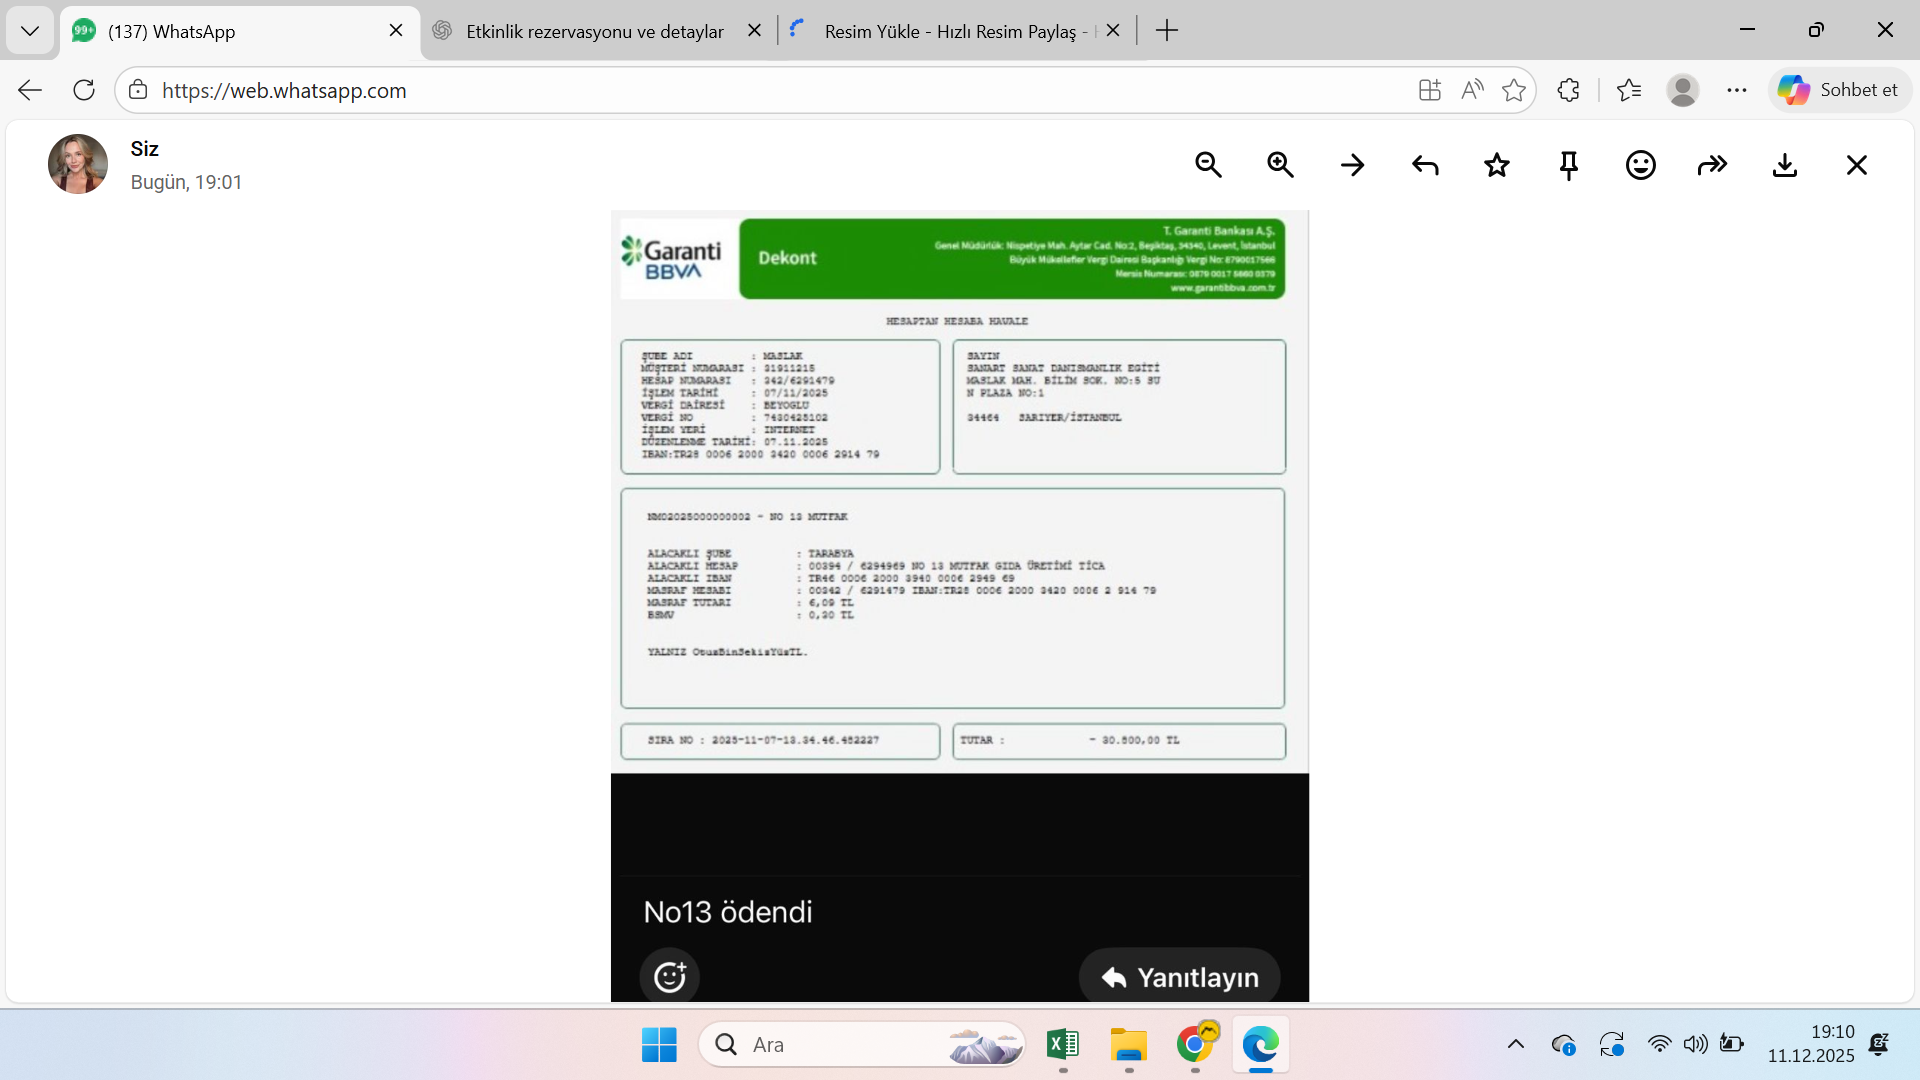Image resolution: width=1920 pixels, height=1080 pixels.
Task: Add this page to favorites
Action: point(1514,90)
